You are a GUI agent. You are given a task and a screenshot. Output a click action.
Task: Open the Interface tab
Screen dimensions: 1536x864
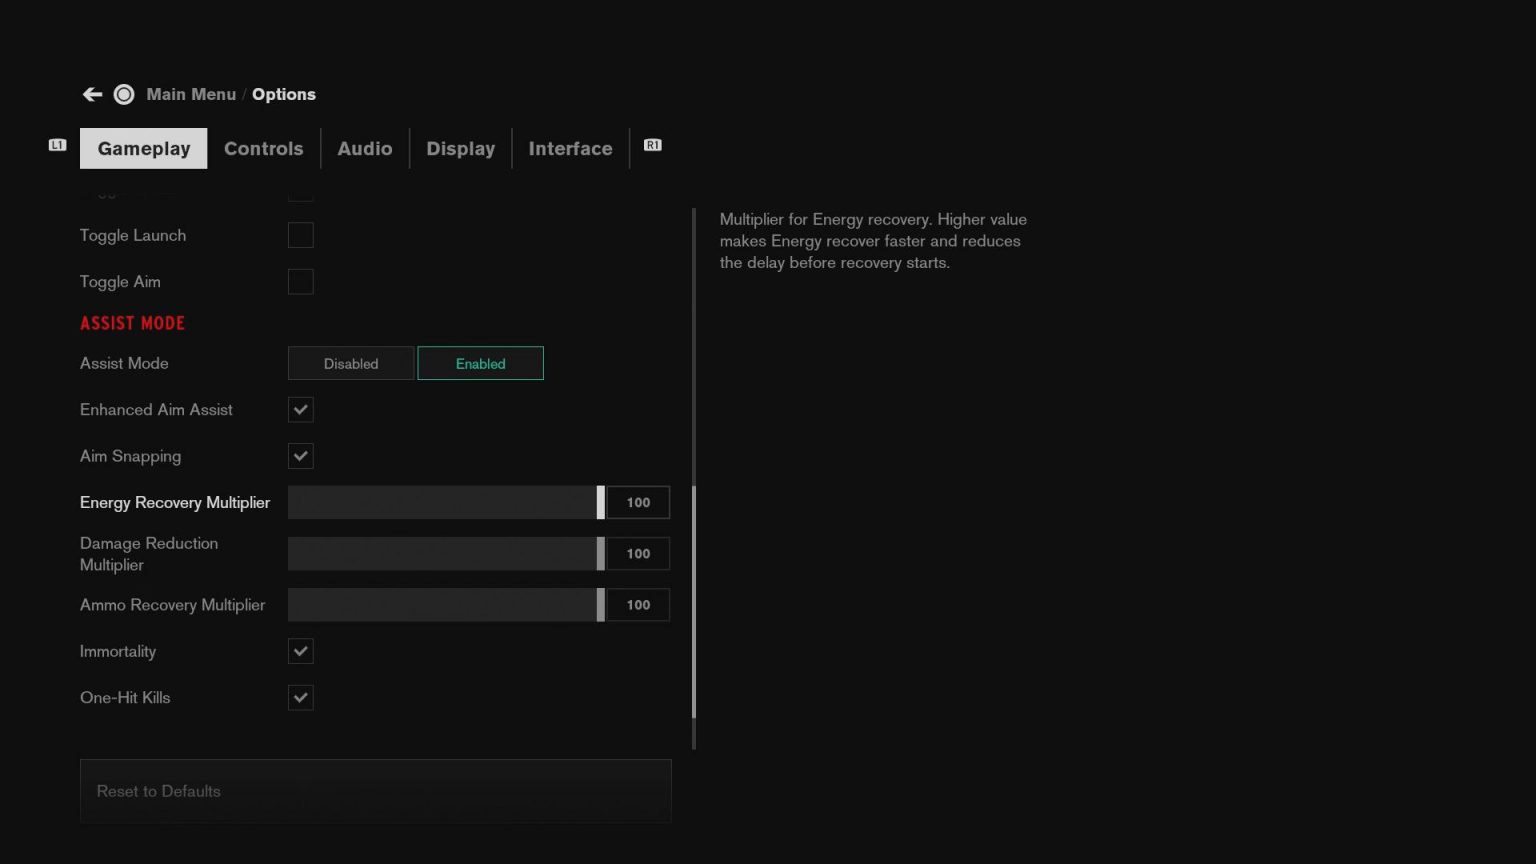[x=570, y=148]
